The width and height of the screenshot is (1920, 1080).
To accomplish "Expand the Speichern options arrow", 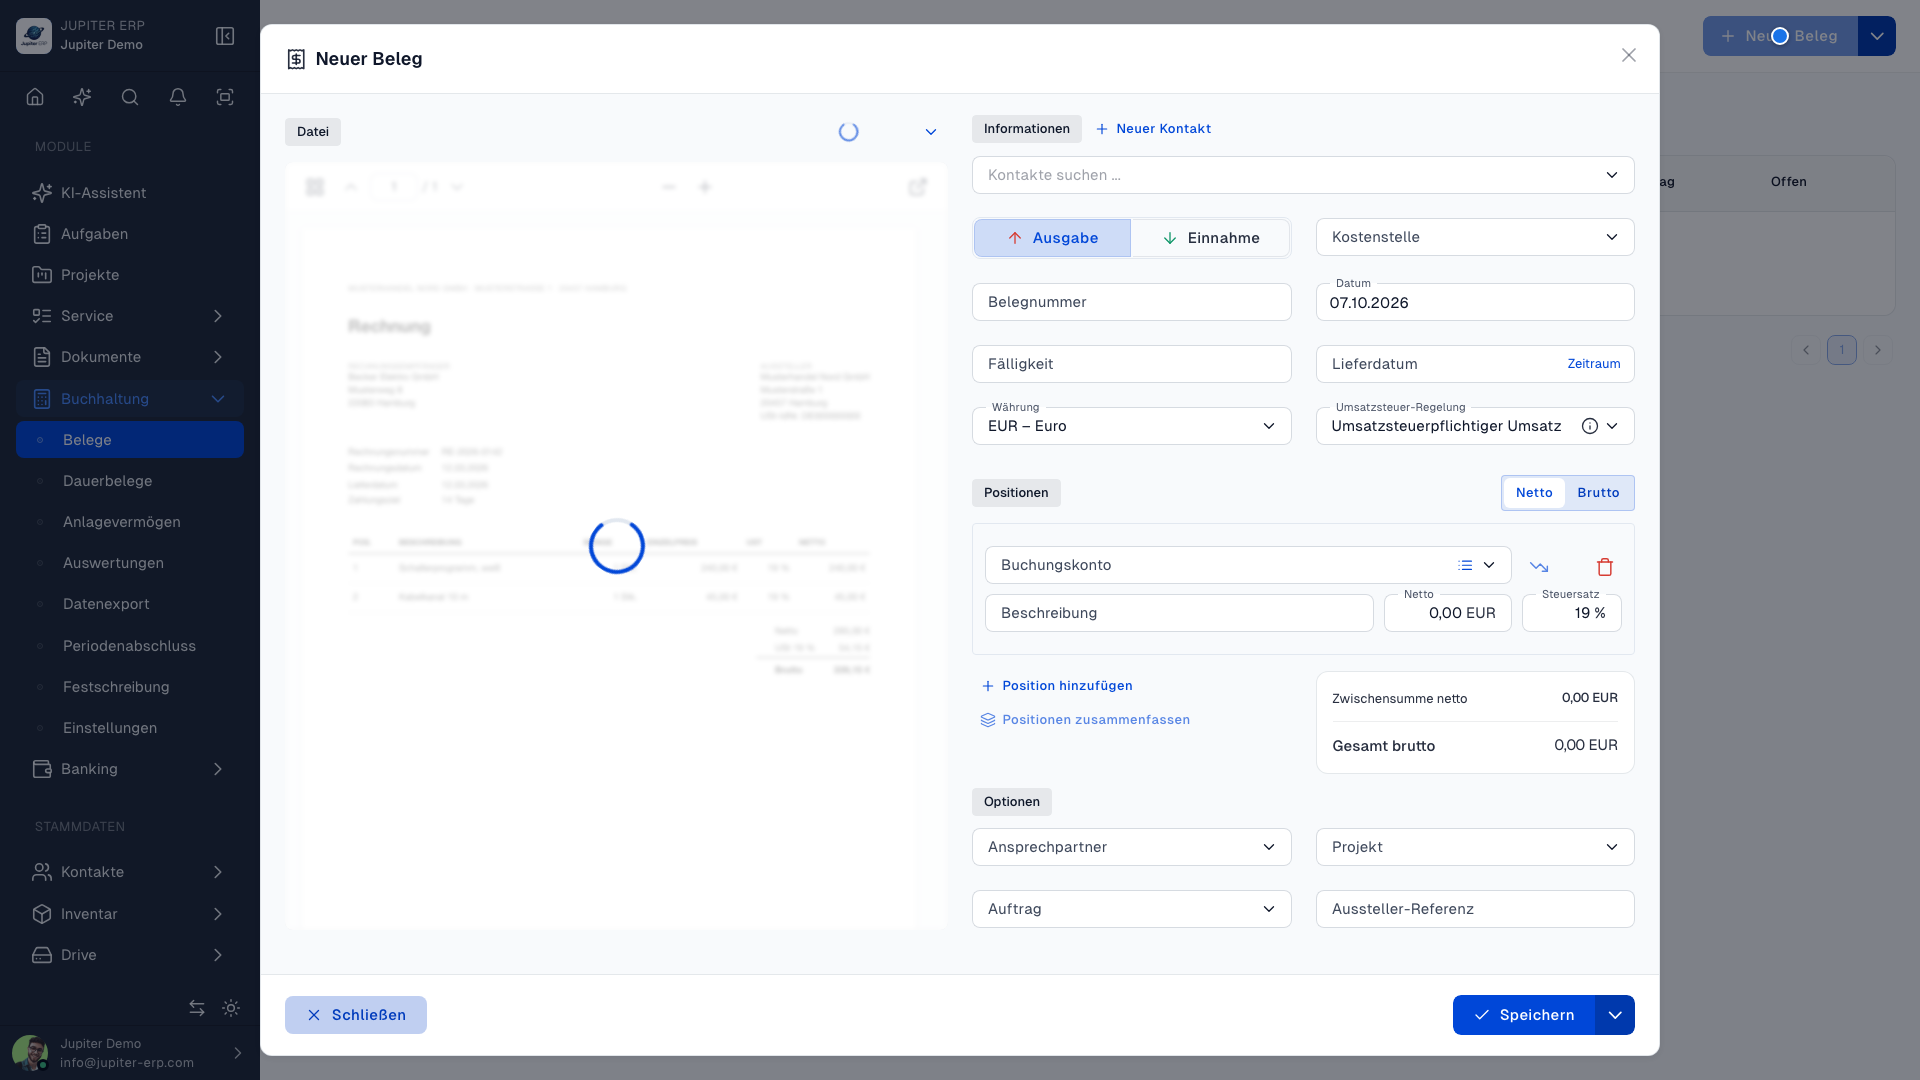I will click(x=1615, y=1015).
